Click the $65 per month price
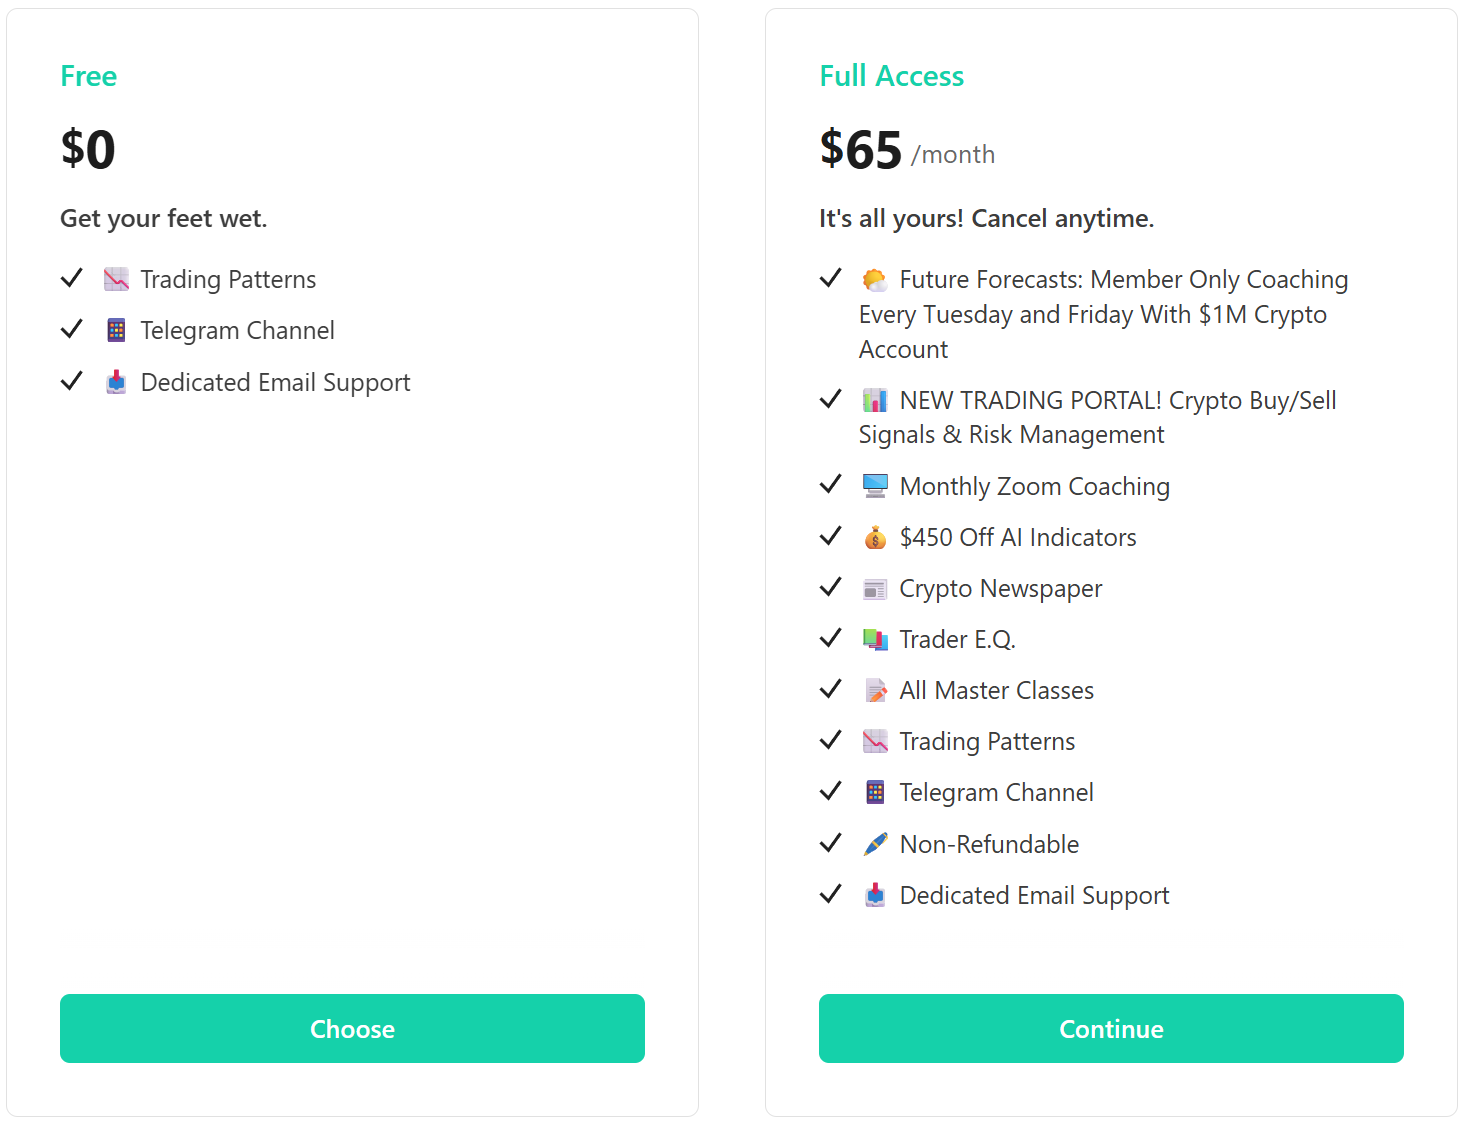Screen dimensions: 1464x1122 [x=906, y=150]
